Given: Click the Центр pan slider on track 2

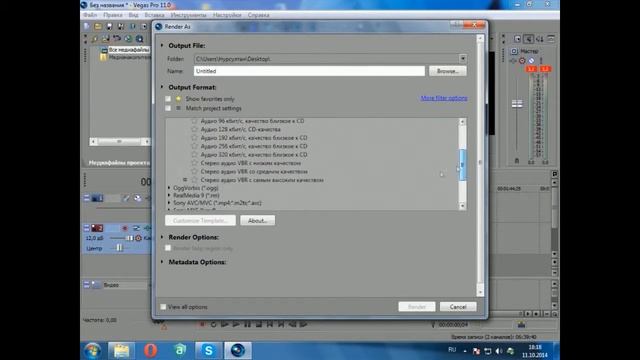Looking at the screenshot, I should [119, 248].
